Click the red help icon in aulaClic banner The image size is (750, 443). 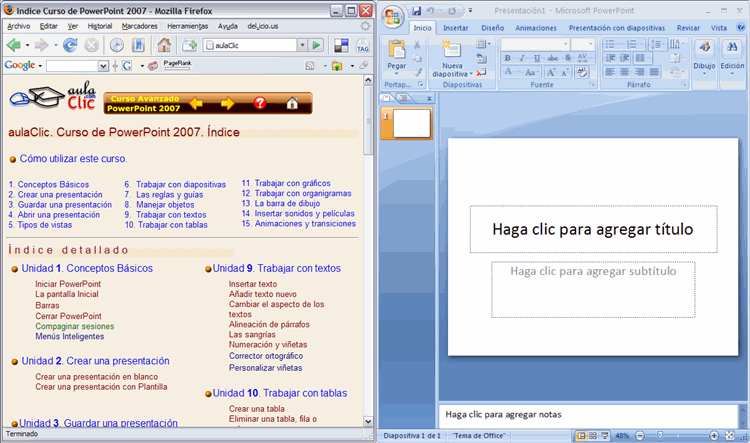[260, 103]
